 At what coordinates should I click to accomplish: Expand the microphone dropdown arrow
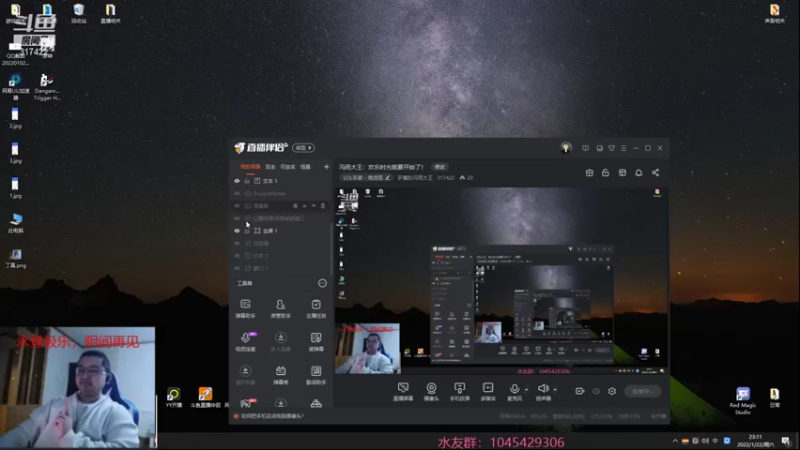[526, 390]
